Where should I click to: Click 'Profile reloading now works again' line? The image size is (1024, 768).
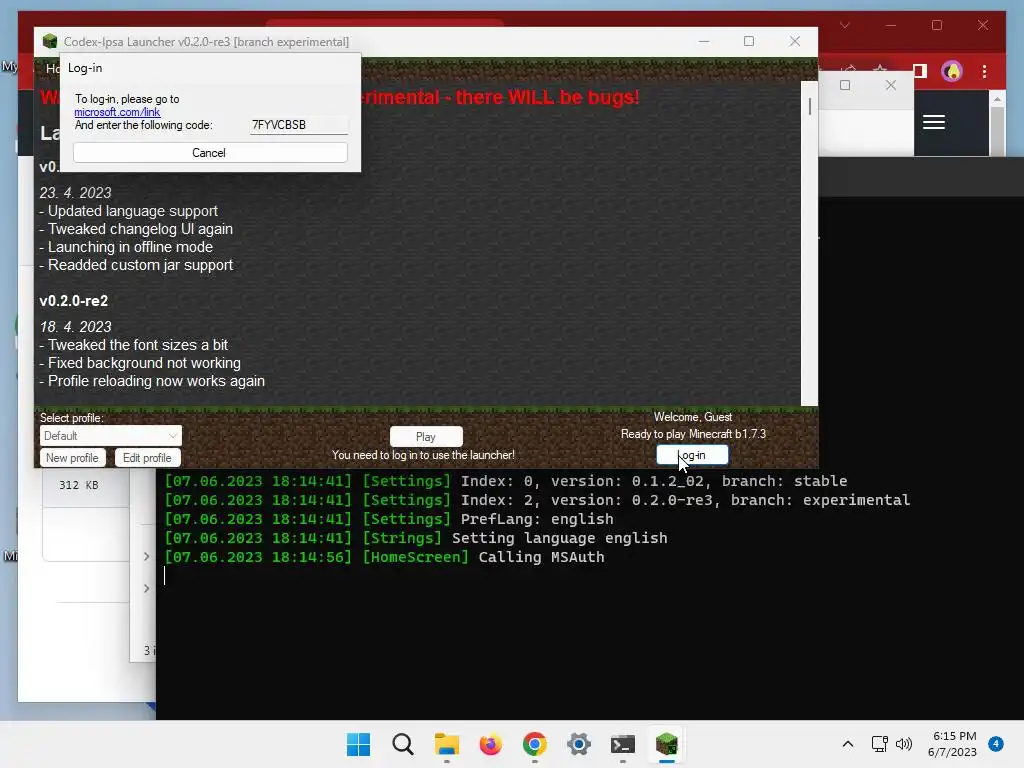click(x=152, y=381)
